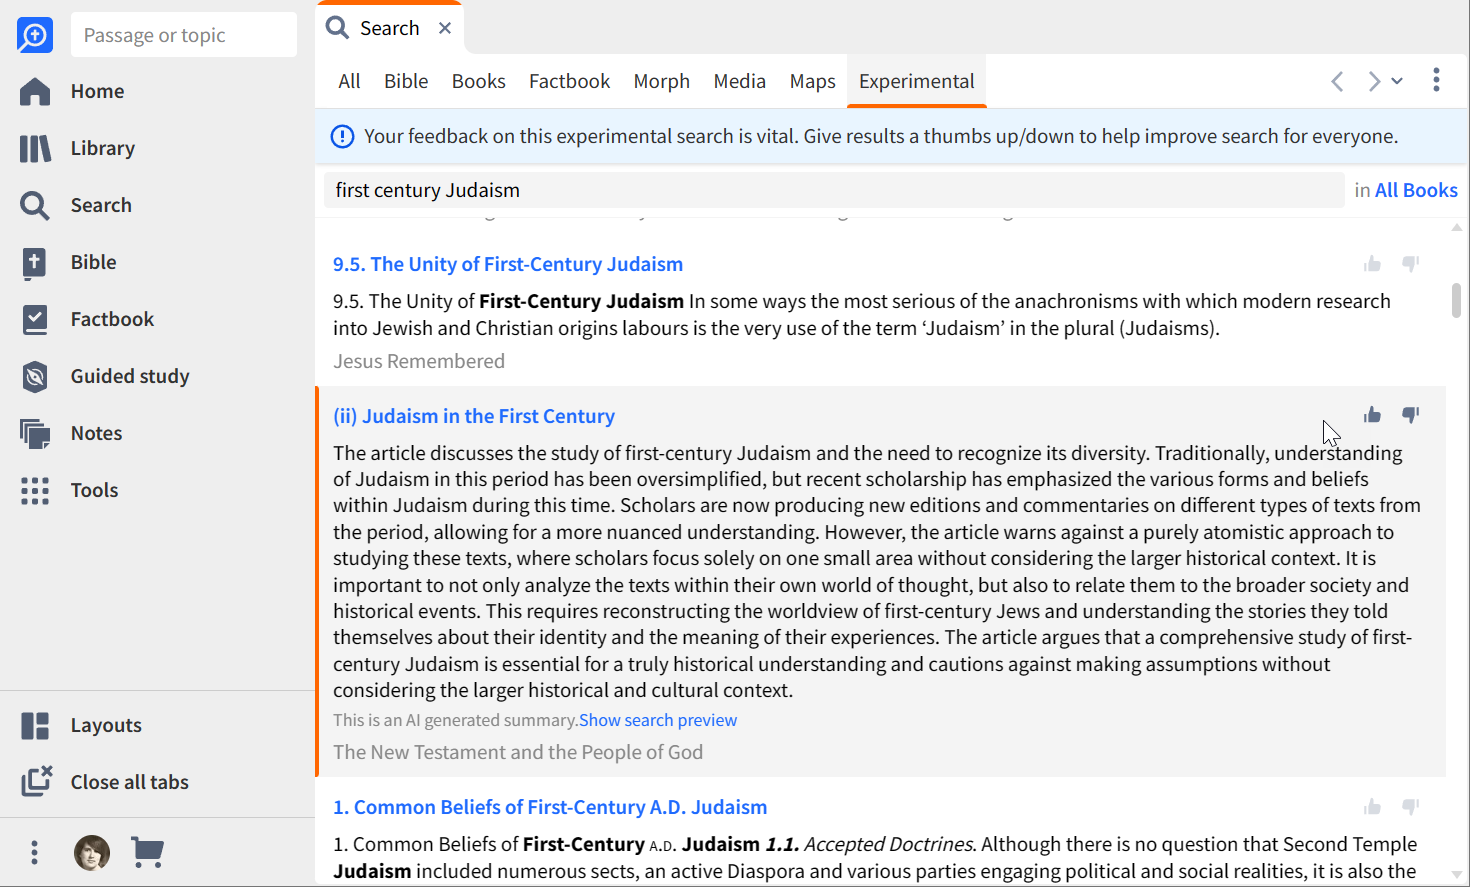Click the Search magnifier in sidebar
Image resolution: width=1470 pixels, height=887 pixels.
35,205
